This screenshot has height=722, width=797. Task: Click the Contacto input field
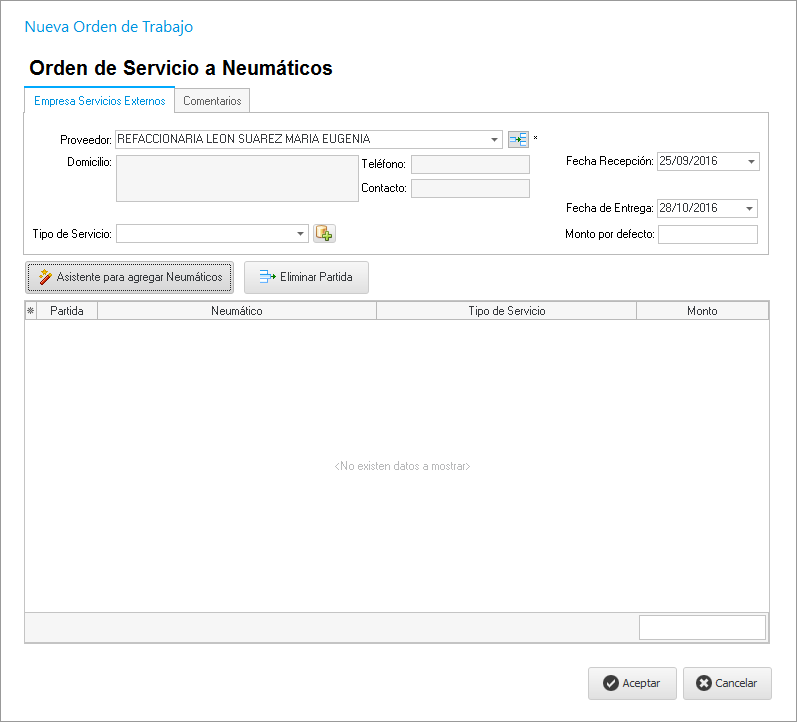[470, 188]
